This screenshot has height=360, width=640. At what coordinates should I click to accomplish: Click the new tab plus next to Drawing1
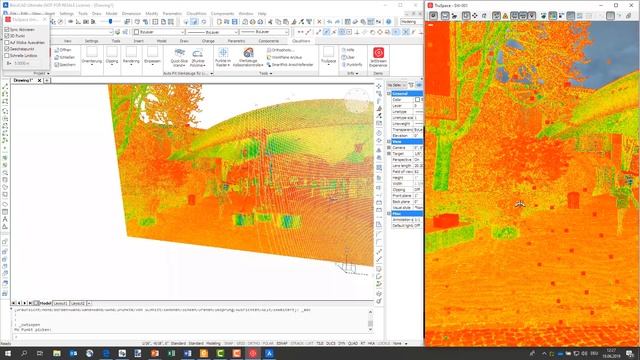click(47, 80)
